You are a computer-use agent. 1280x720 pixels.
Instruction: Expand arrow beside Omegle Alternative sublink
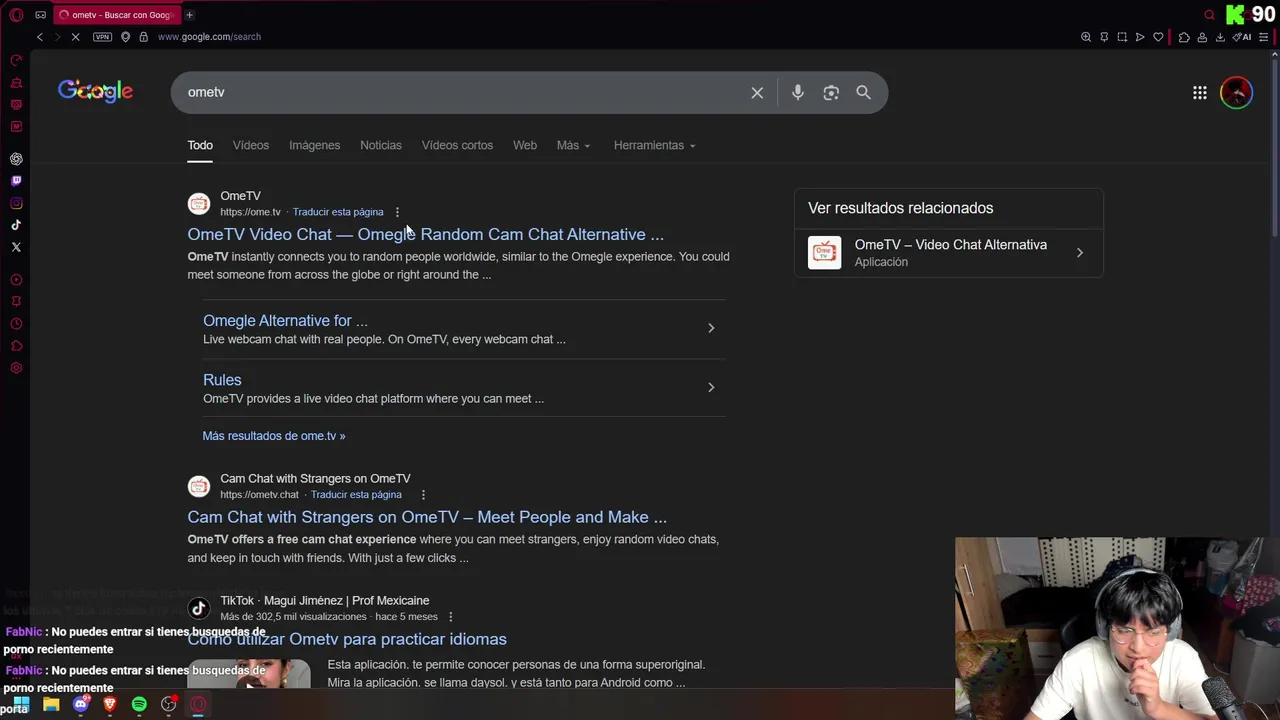click(x=711, y=328)
